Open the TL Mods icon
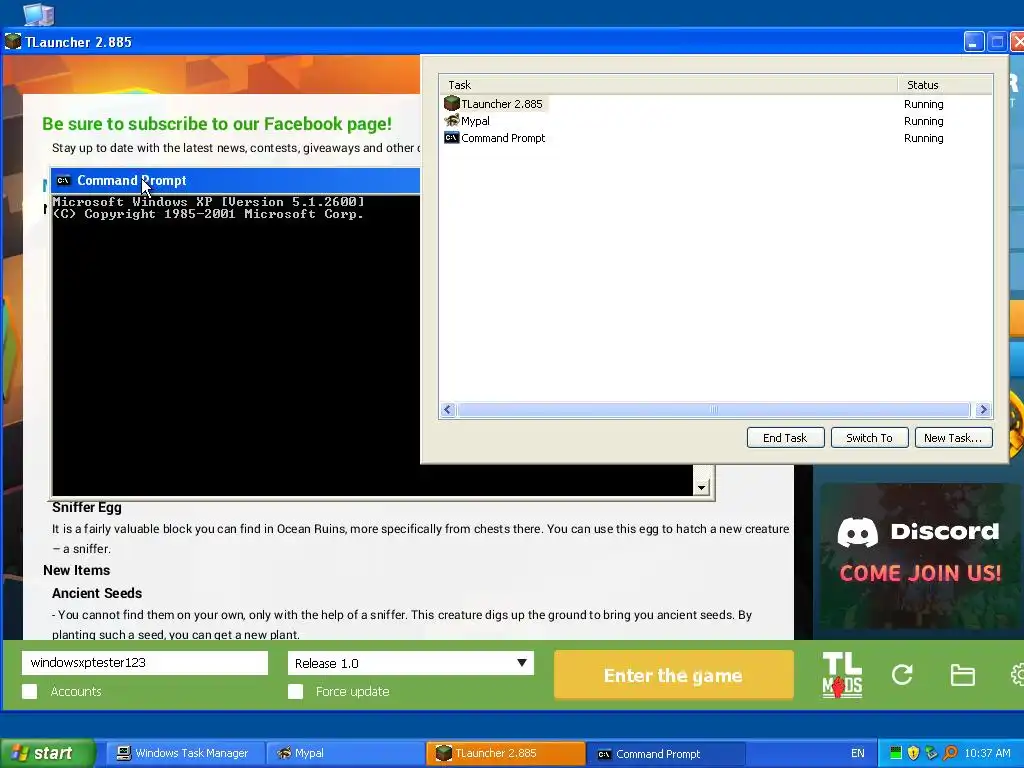 click(x=842, y=675)
